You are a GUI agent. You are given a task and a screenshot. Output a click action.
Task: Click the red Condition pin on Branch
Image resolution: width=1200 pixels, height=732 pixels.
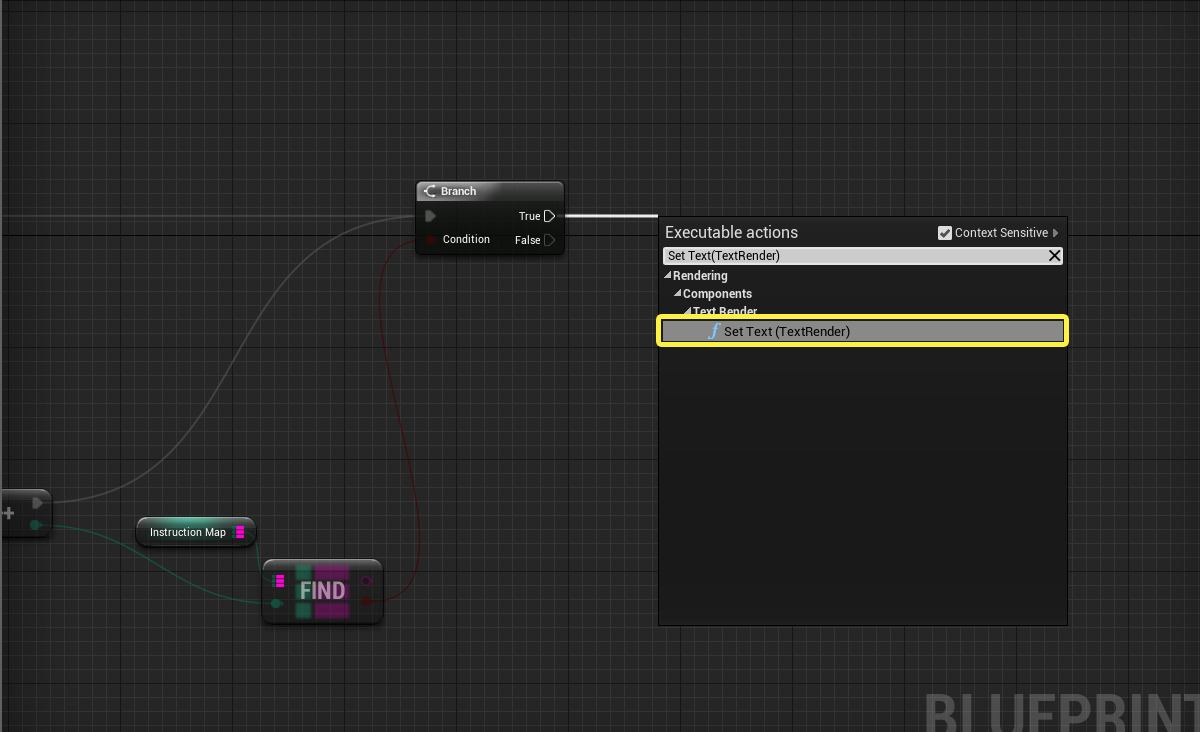(430, 240)
